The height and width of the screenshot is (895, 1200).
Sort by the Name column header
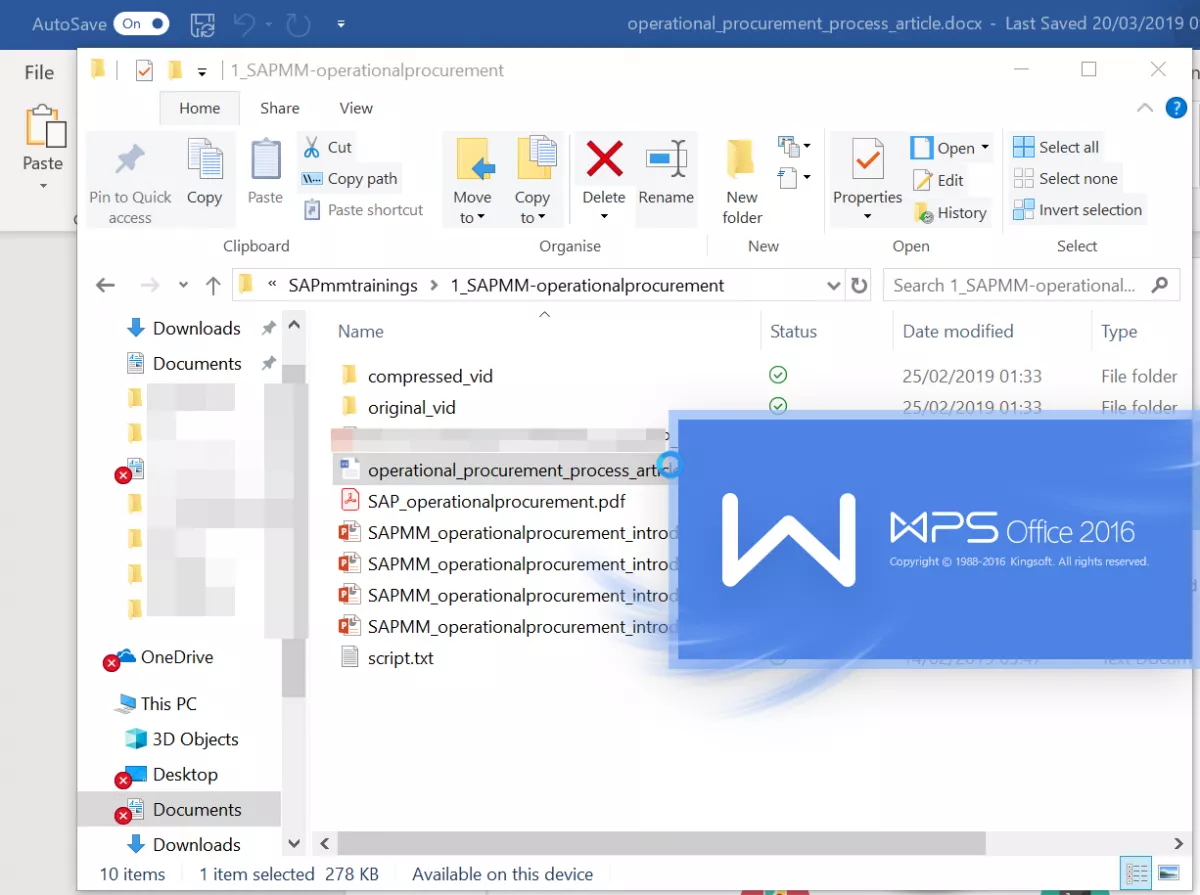coord(360,331)
